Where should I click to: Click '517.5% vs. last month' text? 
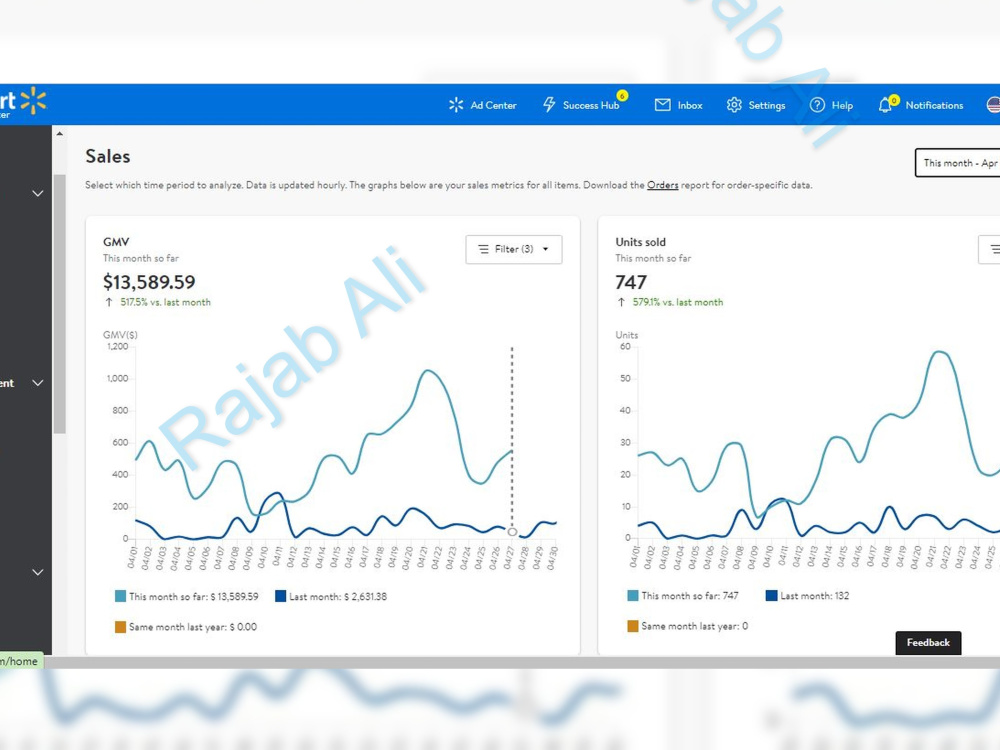pos(165,302)
